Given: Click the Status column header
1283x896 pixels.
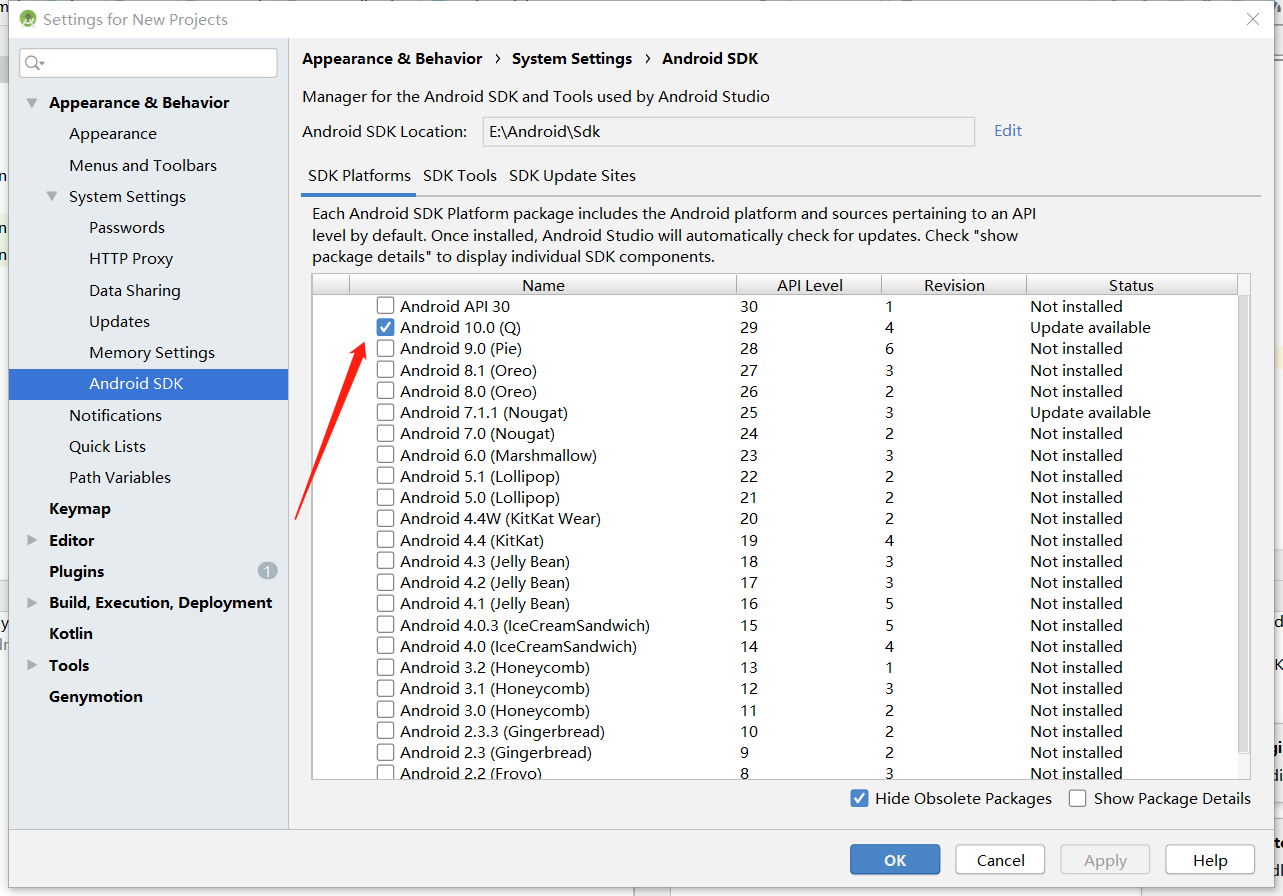Looking at the screenshot, I should point(1131,285).
